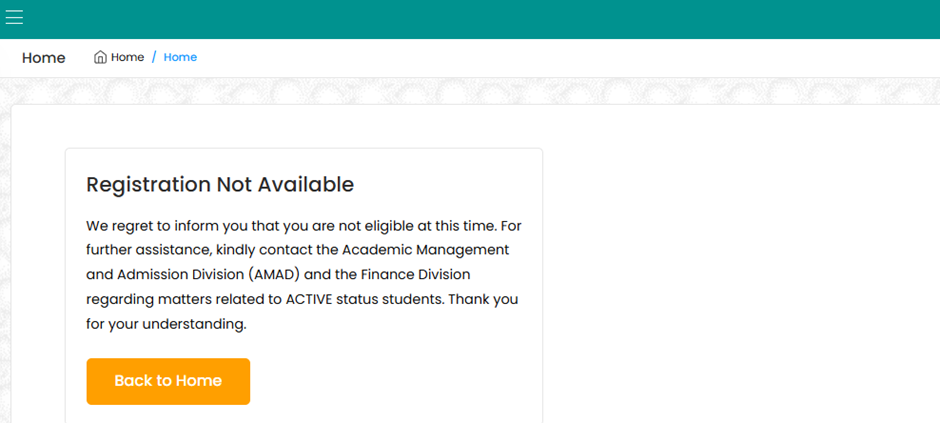Click the 'and Admission Division' text
Screen dimensions: 940x423
tap(162, 274)
